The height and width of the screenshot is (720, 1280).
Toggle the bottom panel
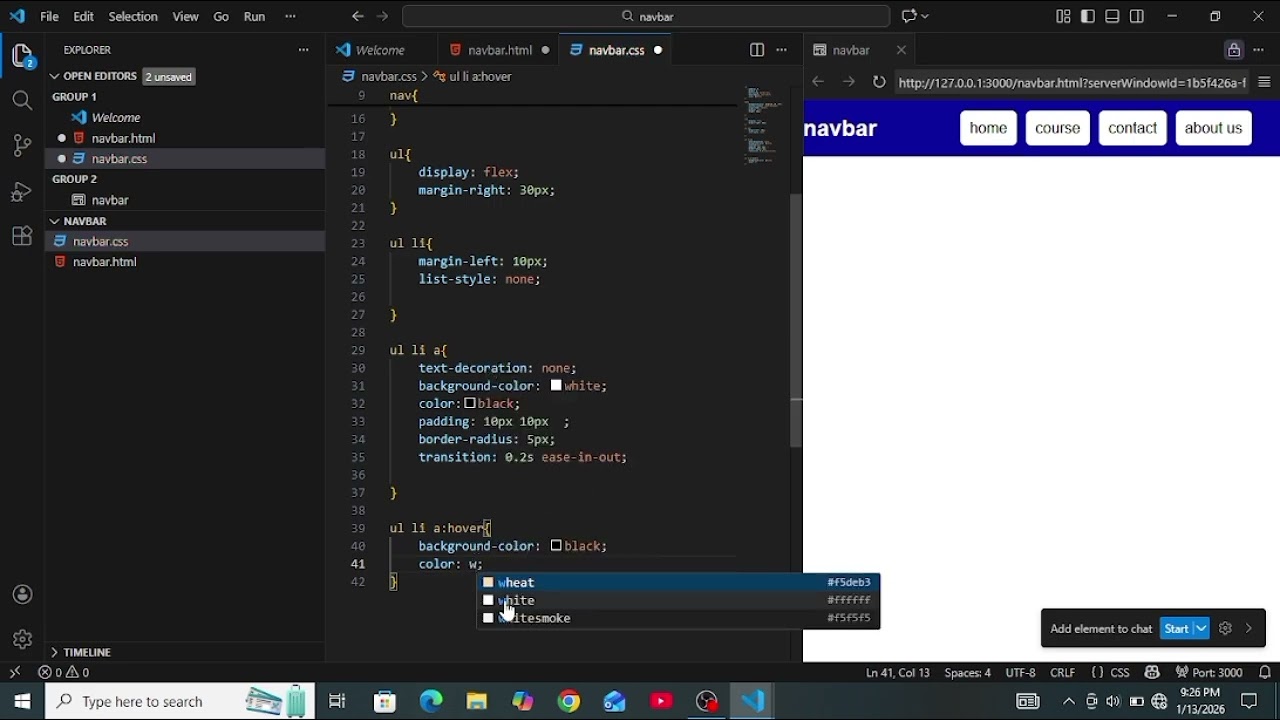[1112, 16]
